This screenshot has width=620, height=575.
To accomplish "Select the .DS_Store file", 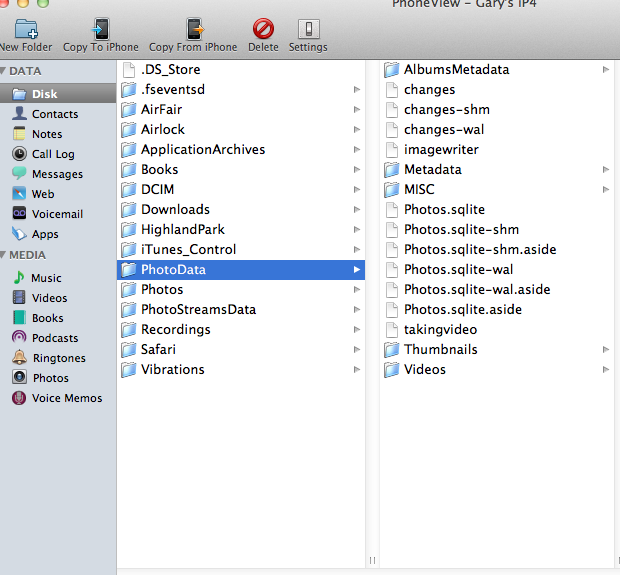I will [241, 70].
